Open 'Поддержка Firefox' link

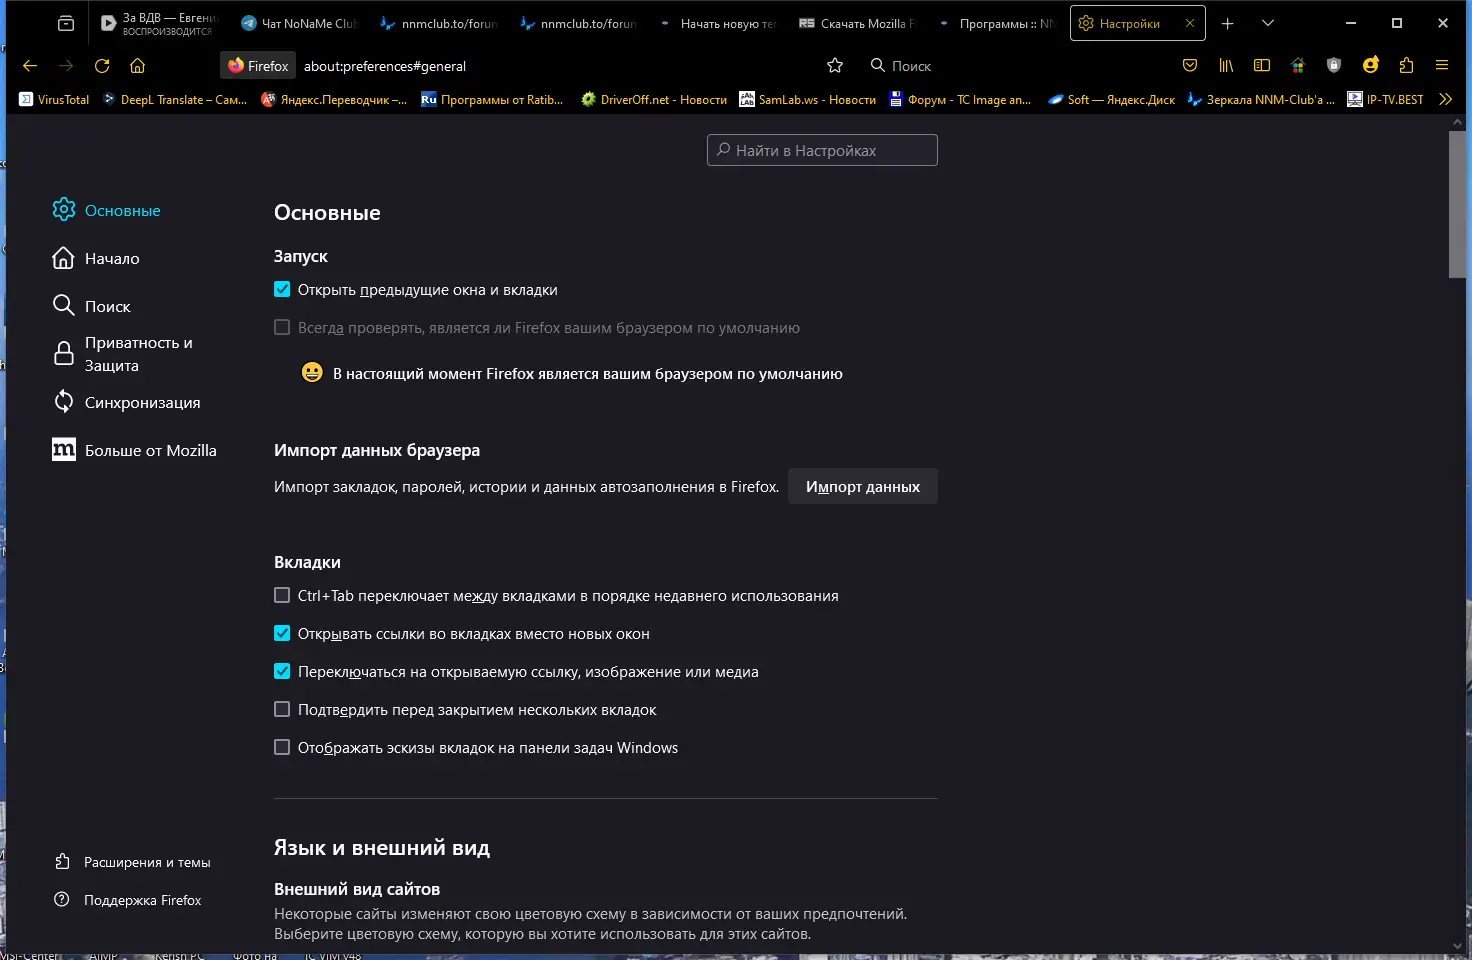point(142,900)
